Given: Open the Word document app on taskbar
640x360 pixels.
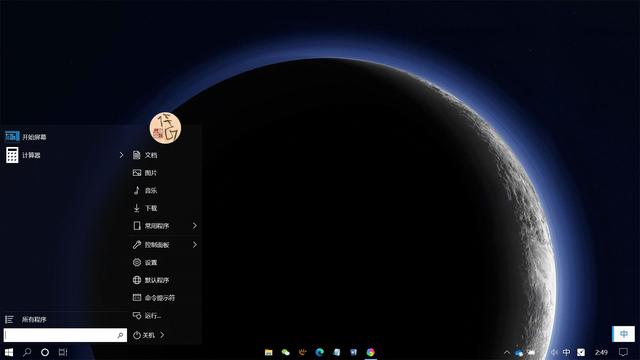Looking at the screenshot, I should click(x=353, y=352).
